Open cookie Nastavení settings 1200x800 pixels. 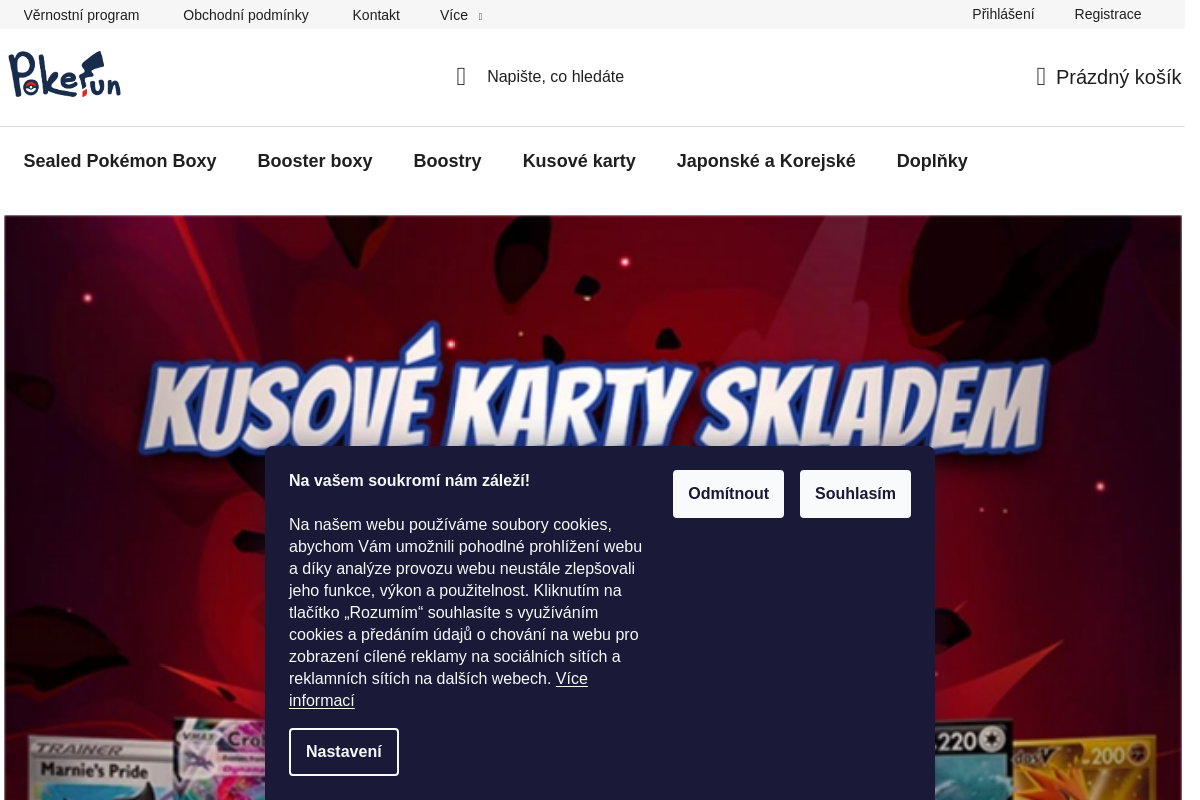coord(344,752)
